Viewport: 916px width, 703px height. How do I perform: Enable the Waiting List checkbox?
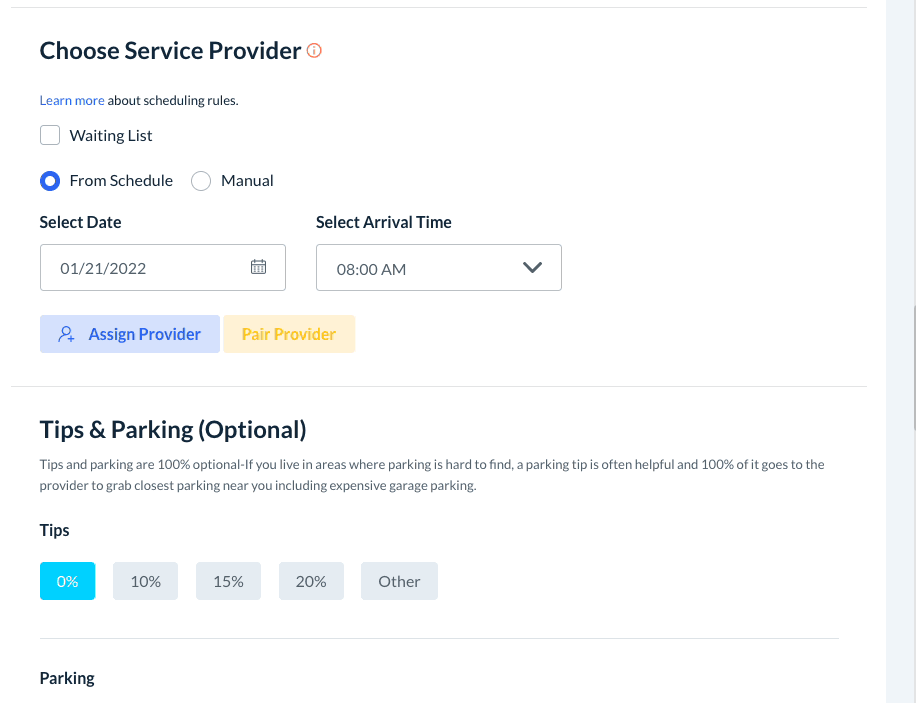click(x=50, y=135)
